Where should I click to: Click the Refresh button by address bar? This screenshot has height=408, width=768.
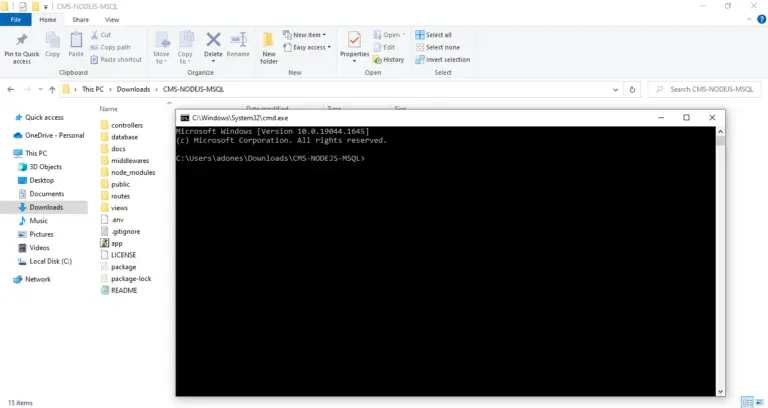(x=632, y=90)
